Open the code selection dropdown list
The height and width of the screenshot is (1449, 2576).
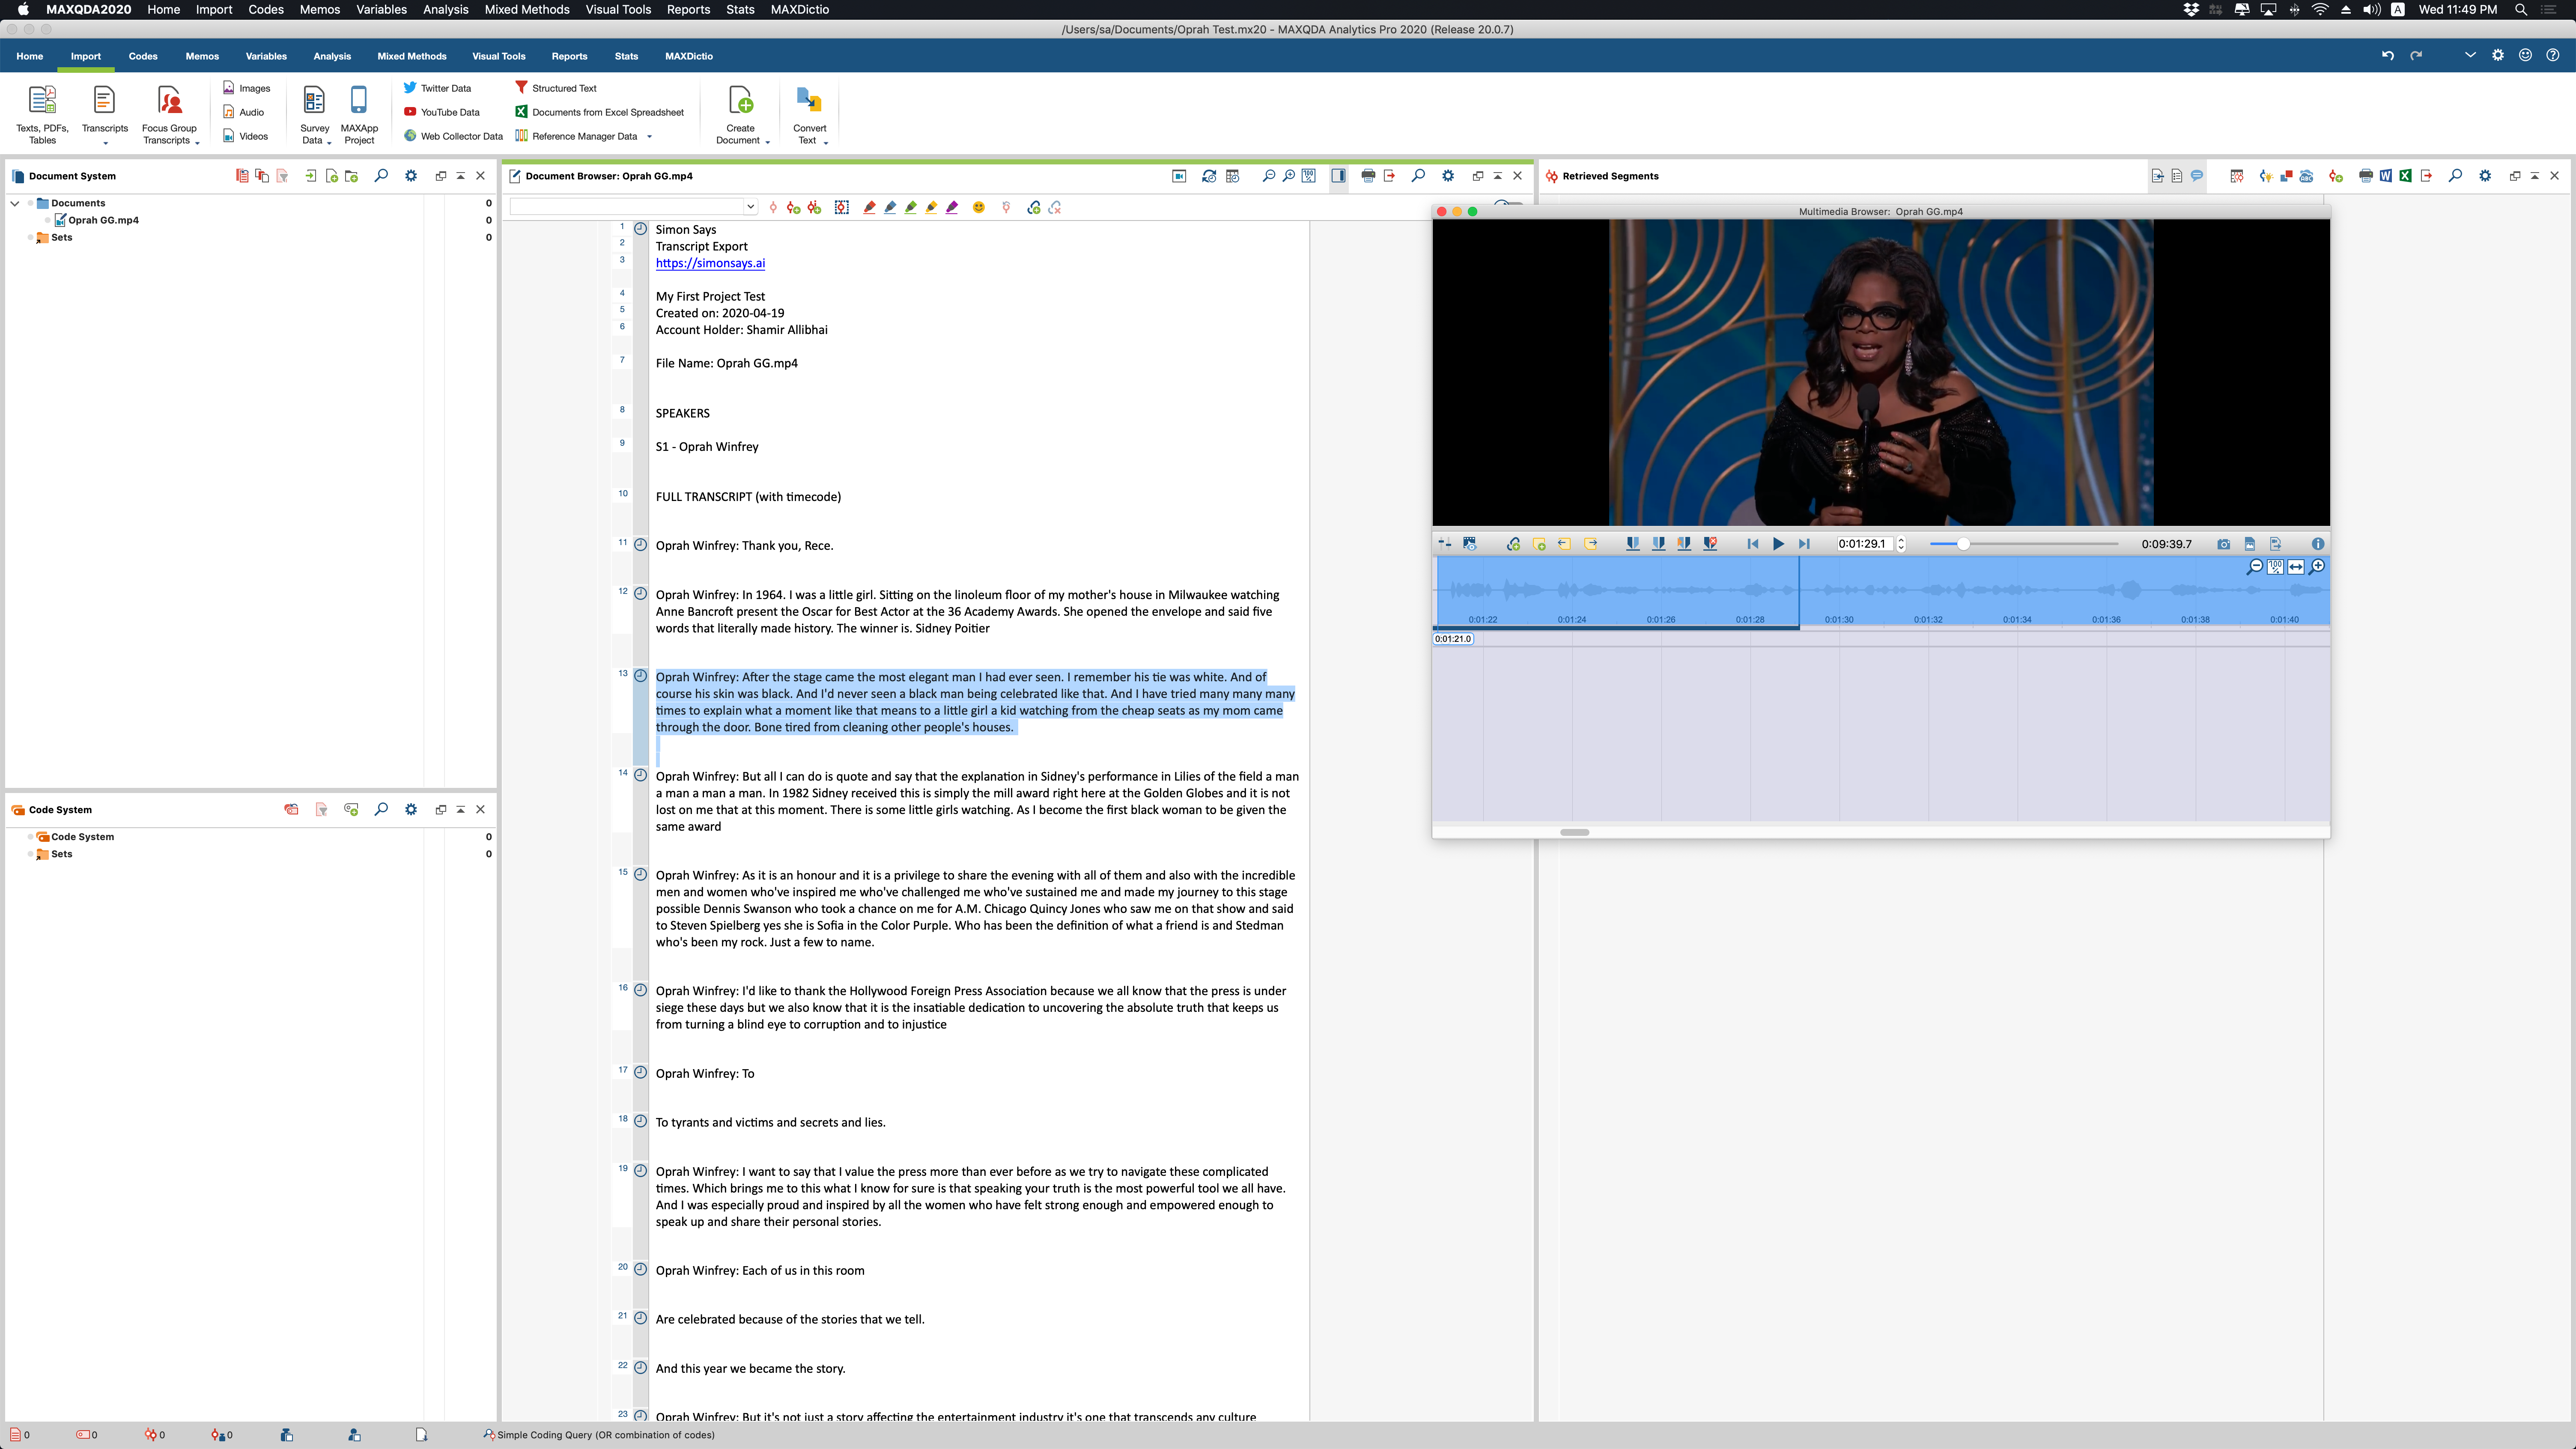pyautogui.click(x=750, y=207)
